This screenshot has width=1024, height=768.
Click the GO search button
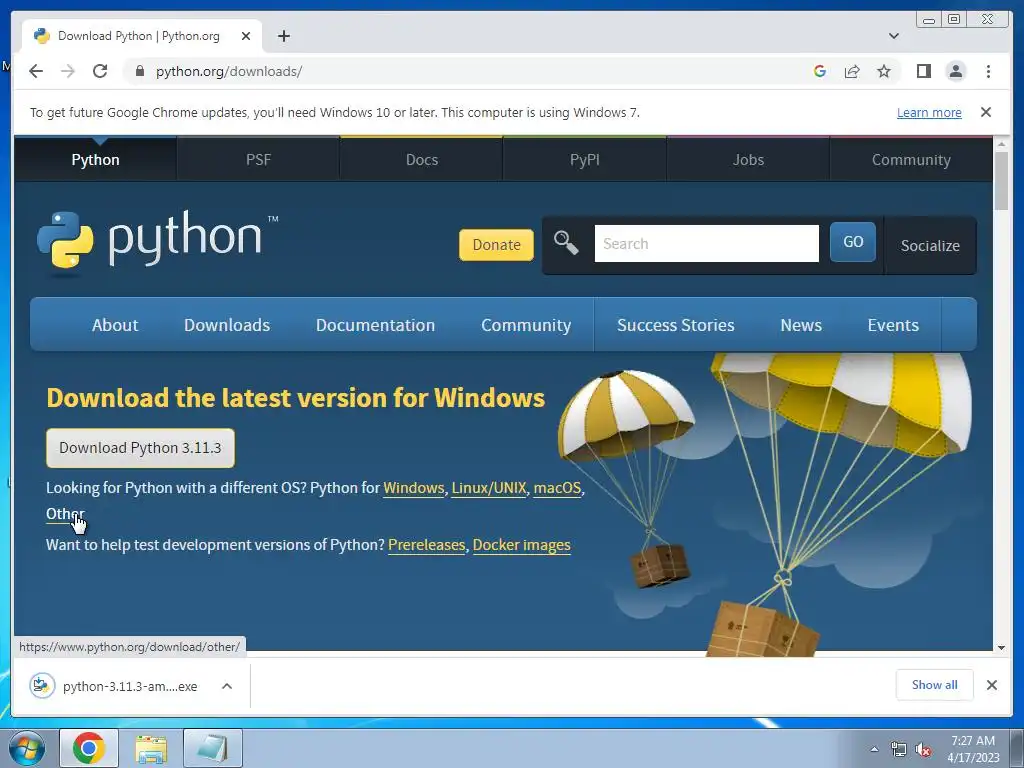[853, 242]
